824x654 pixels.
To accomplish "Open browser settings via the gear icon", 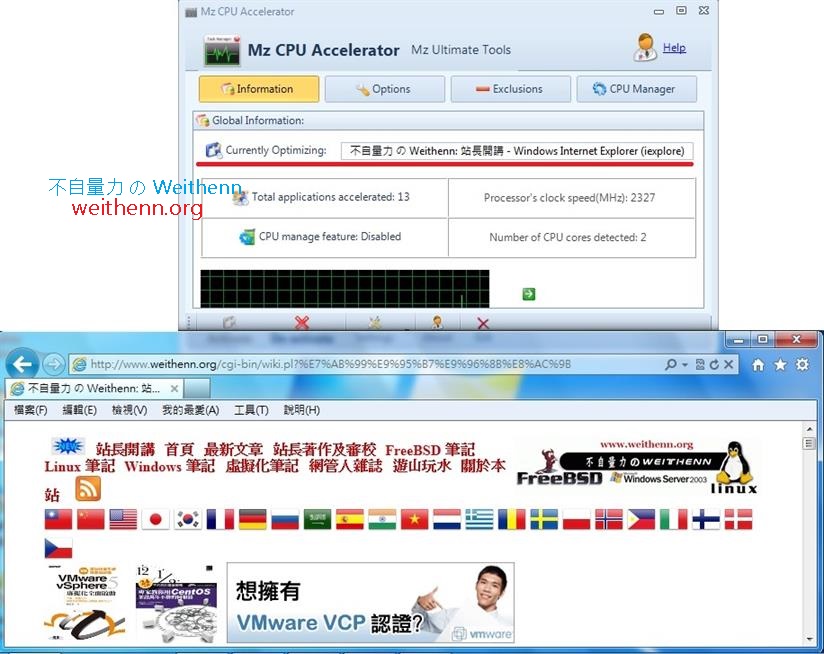I will [x=800, y=365].
